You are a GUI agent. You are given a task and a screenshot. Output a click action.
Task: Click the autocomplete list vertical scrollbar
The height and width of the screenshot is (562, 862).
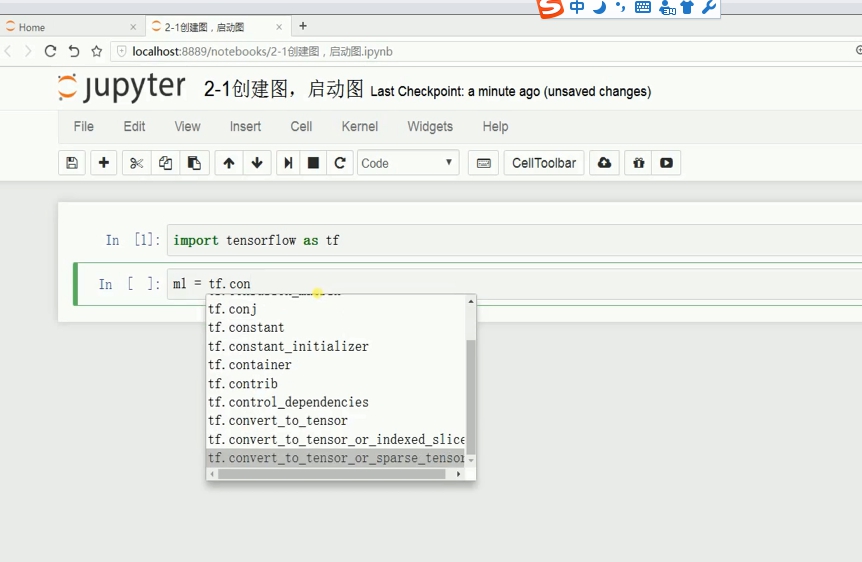(471, 395)
